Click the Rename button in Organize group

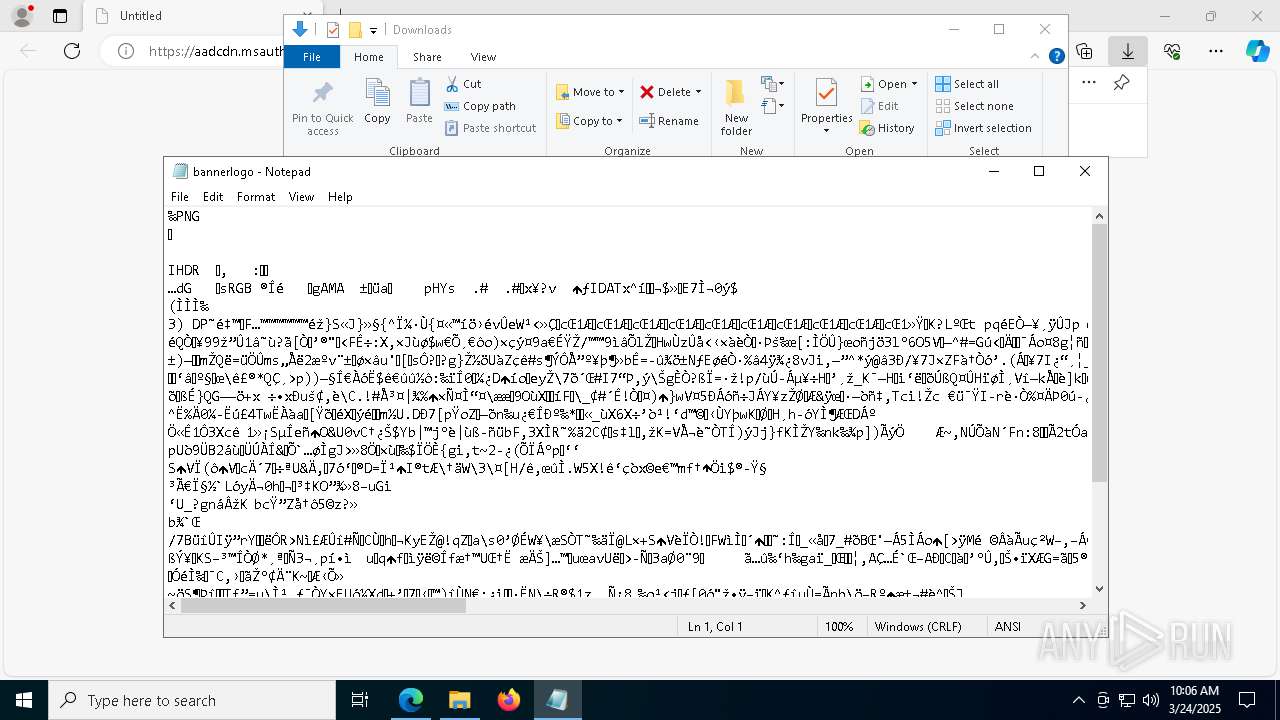[x=669, y=121]
